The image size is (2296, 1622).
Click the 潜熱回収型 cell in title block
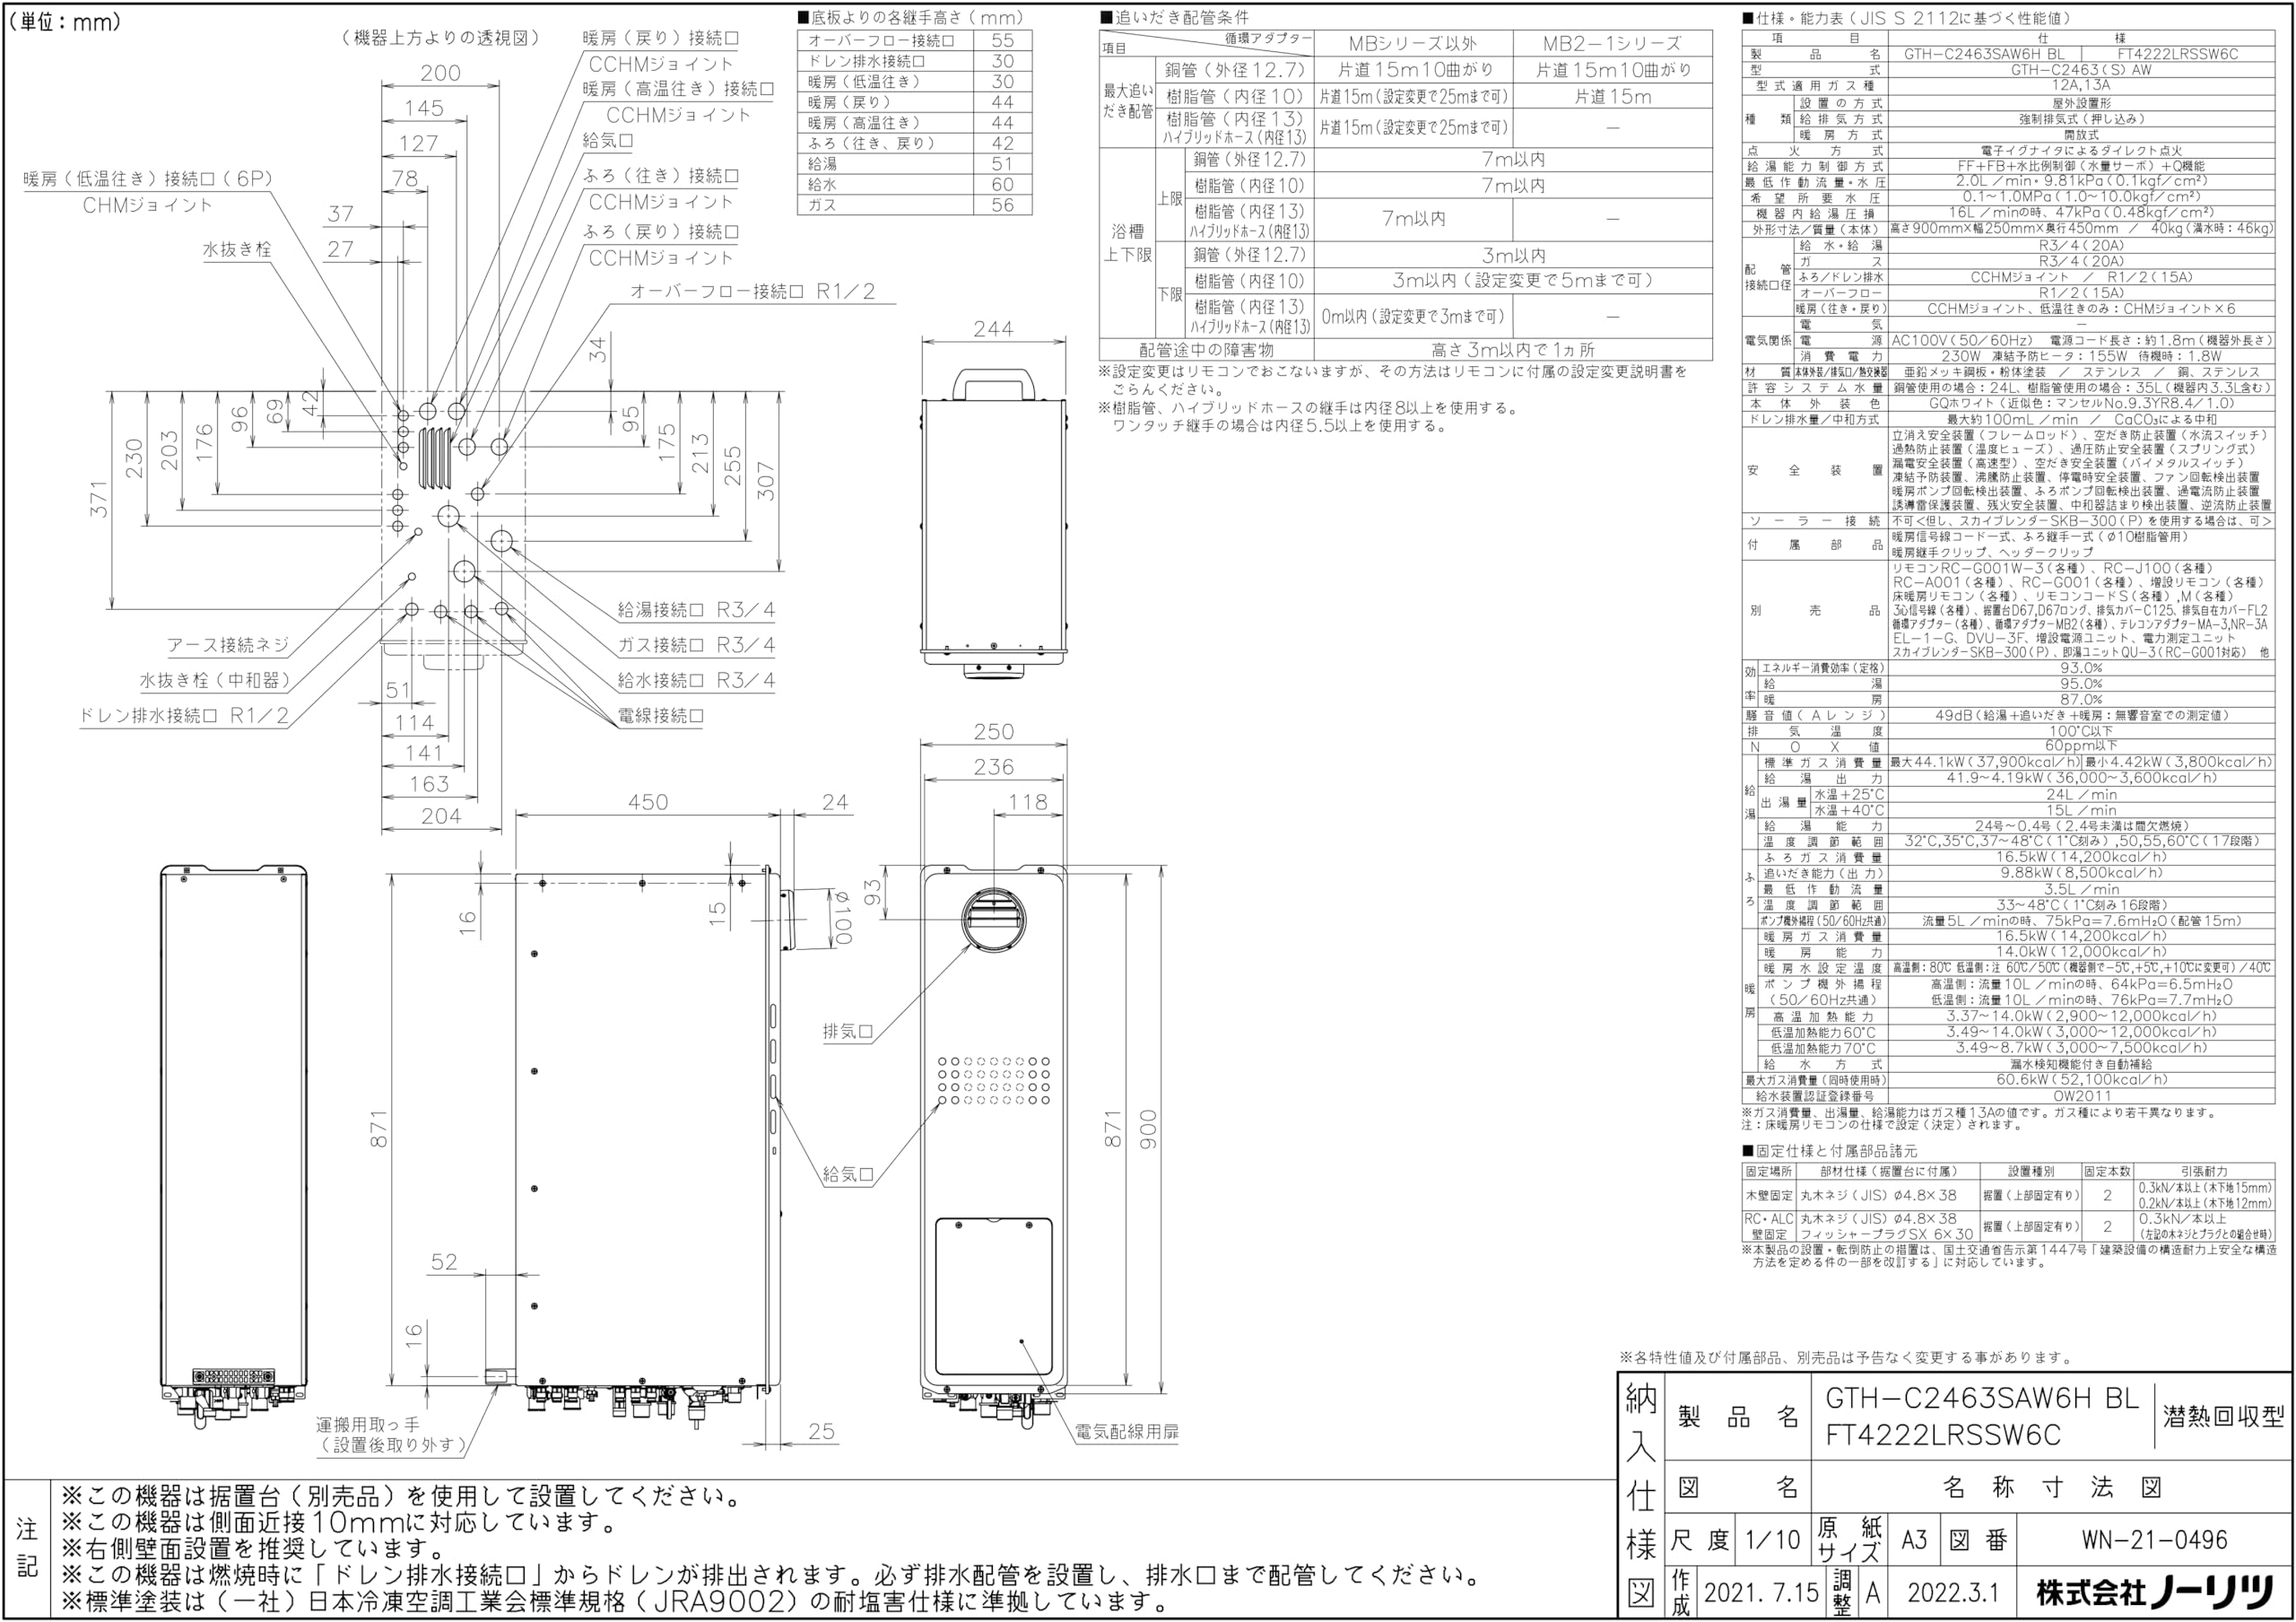pyautogui.click(x=2223, y=1416)
